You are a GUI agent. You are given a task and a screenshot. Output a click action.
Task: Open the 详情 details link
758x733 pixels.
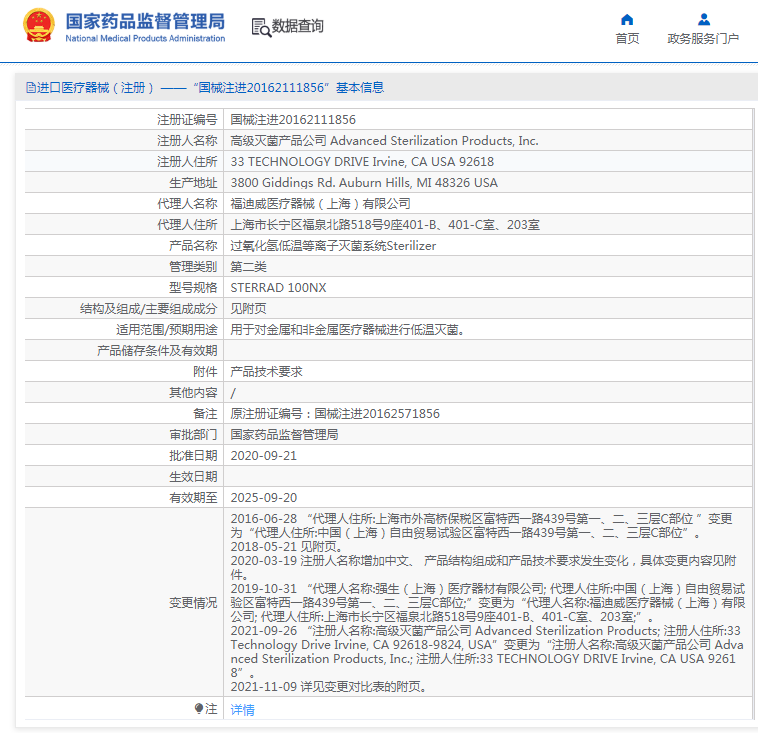pyautogui.click(x=242, y=710)
